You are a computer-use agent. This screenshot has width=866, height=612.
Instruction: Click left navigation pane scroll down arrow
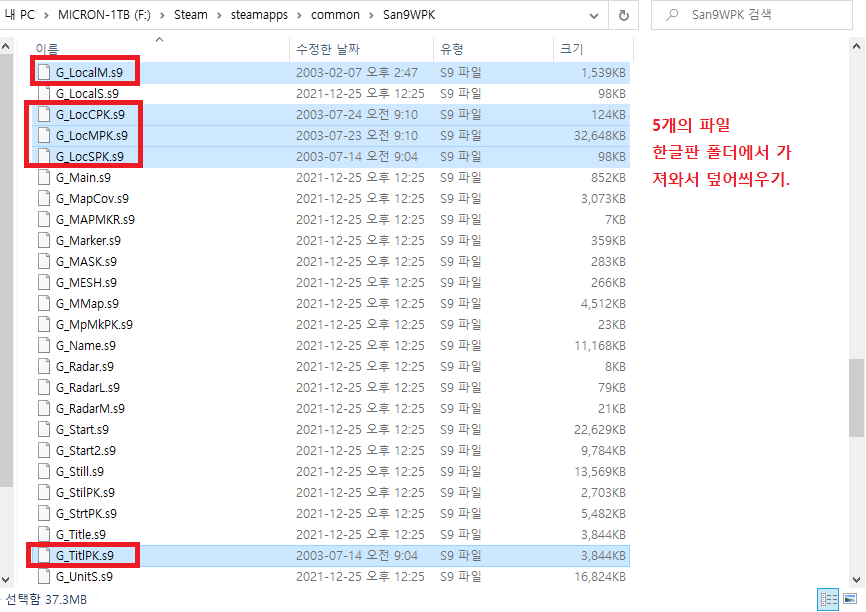[x=6, y=579]
